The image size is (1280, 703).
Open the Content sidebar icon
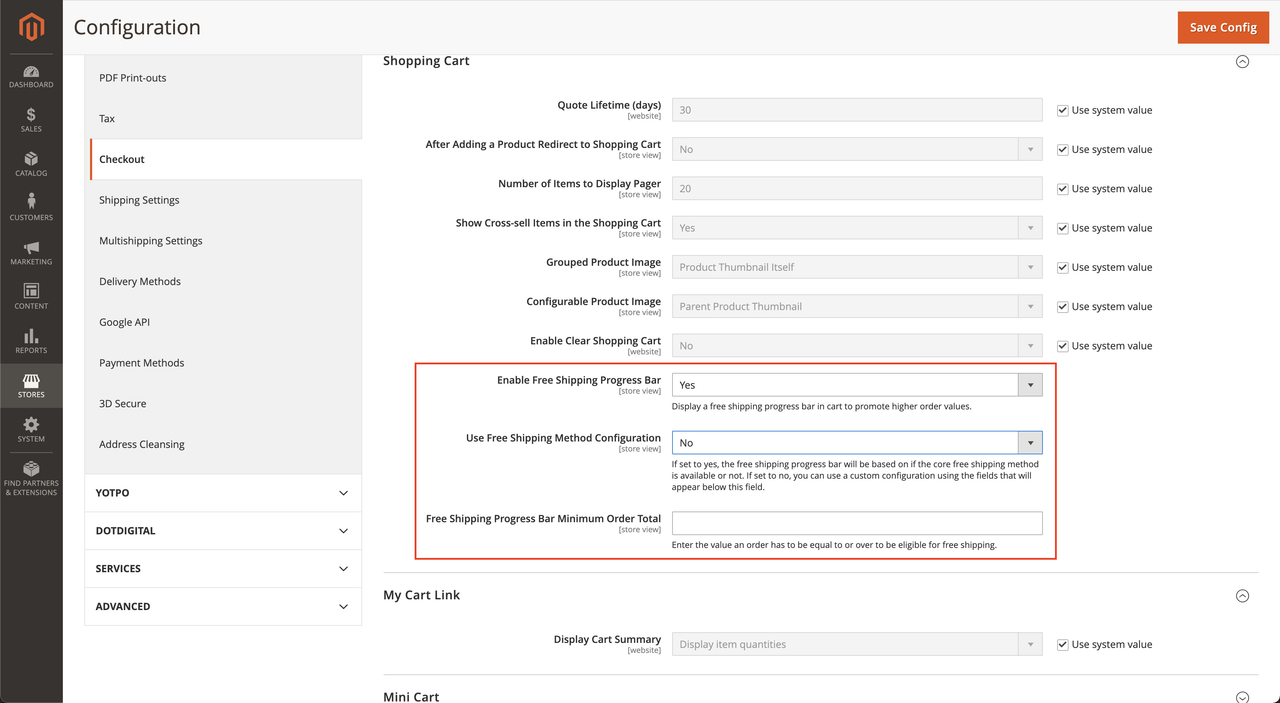pyautogui.click(x=31, y=297)
